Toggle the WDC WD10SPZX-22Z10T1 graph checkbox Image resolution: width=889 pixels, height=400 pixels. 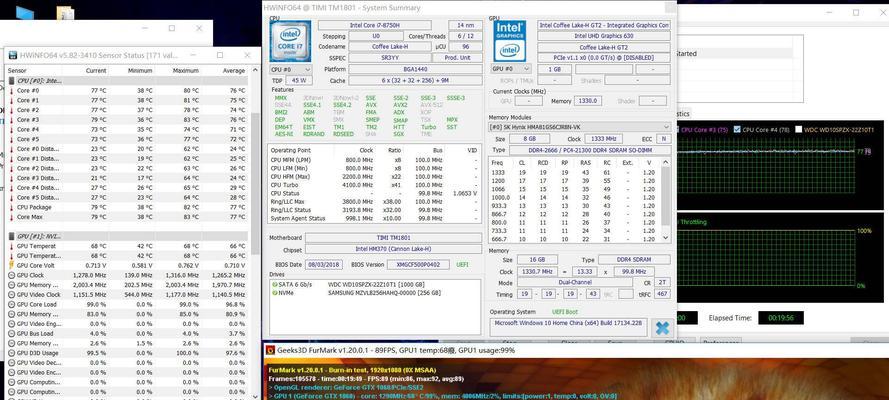coord(798,130)
